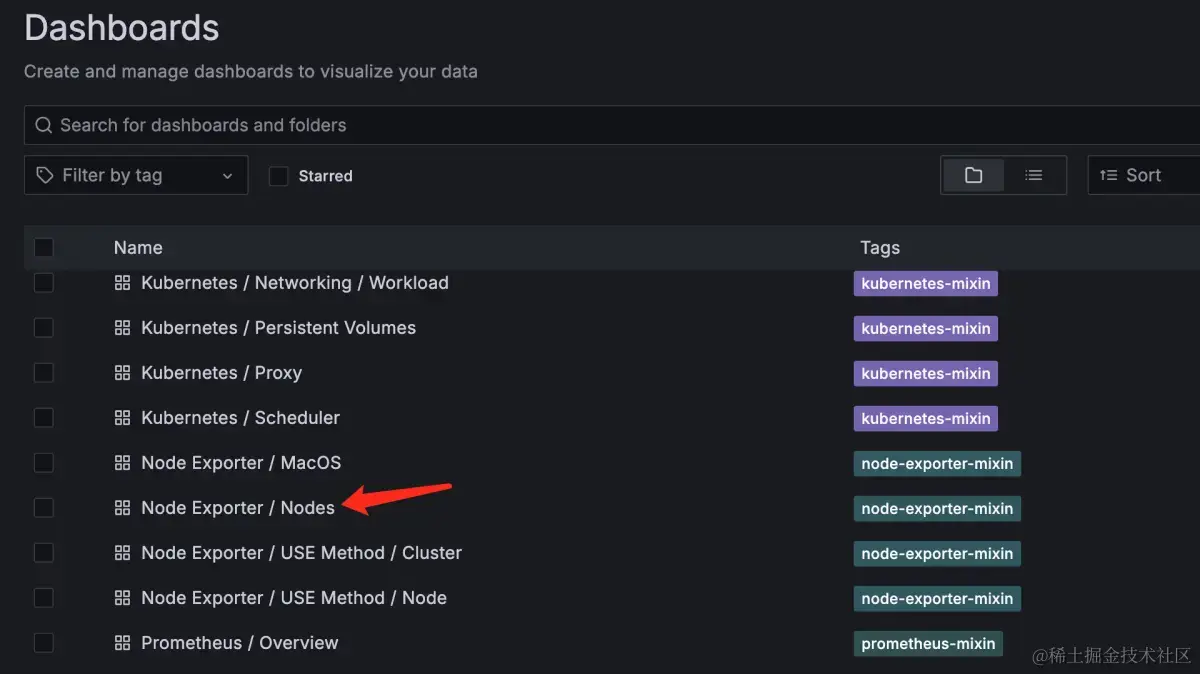Tick the checkbox for Kubernetes / Scheduler

(44, 418)
